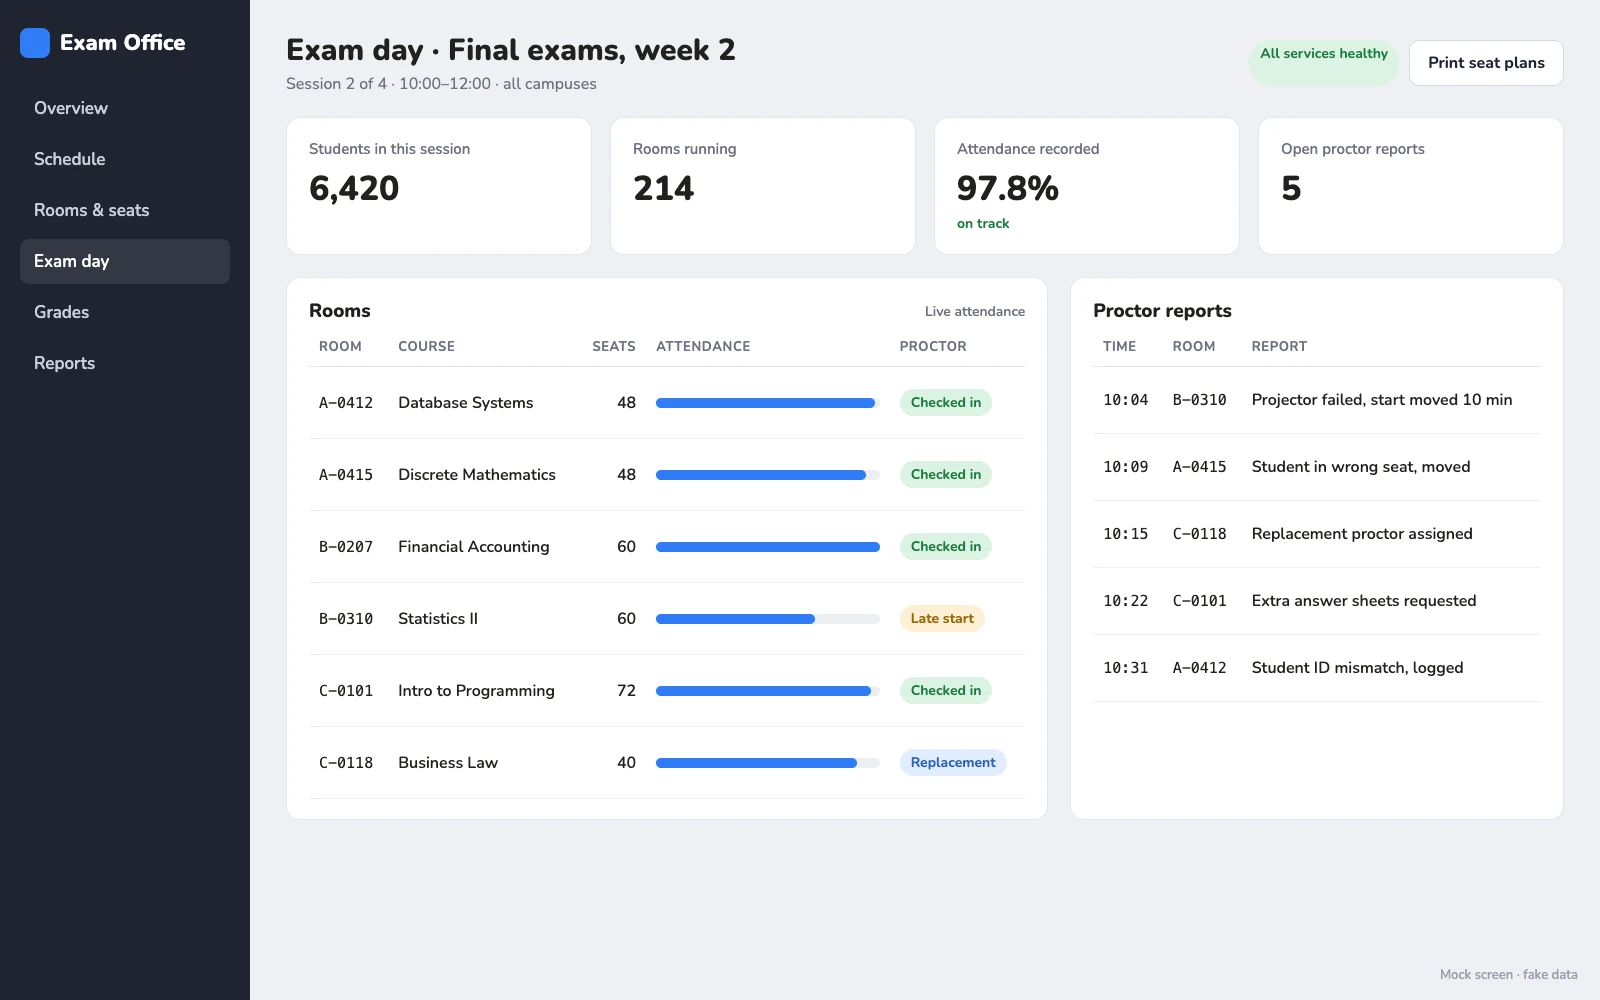Viewport: 1600px width, 1000px height.
Task: Open the Attendance recorded 97.8% card
Action: [1087, 186]
